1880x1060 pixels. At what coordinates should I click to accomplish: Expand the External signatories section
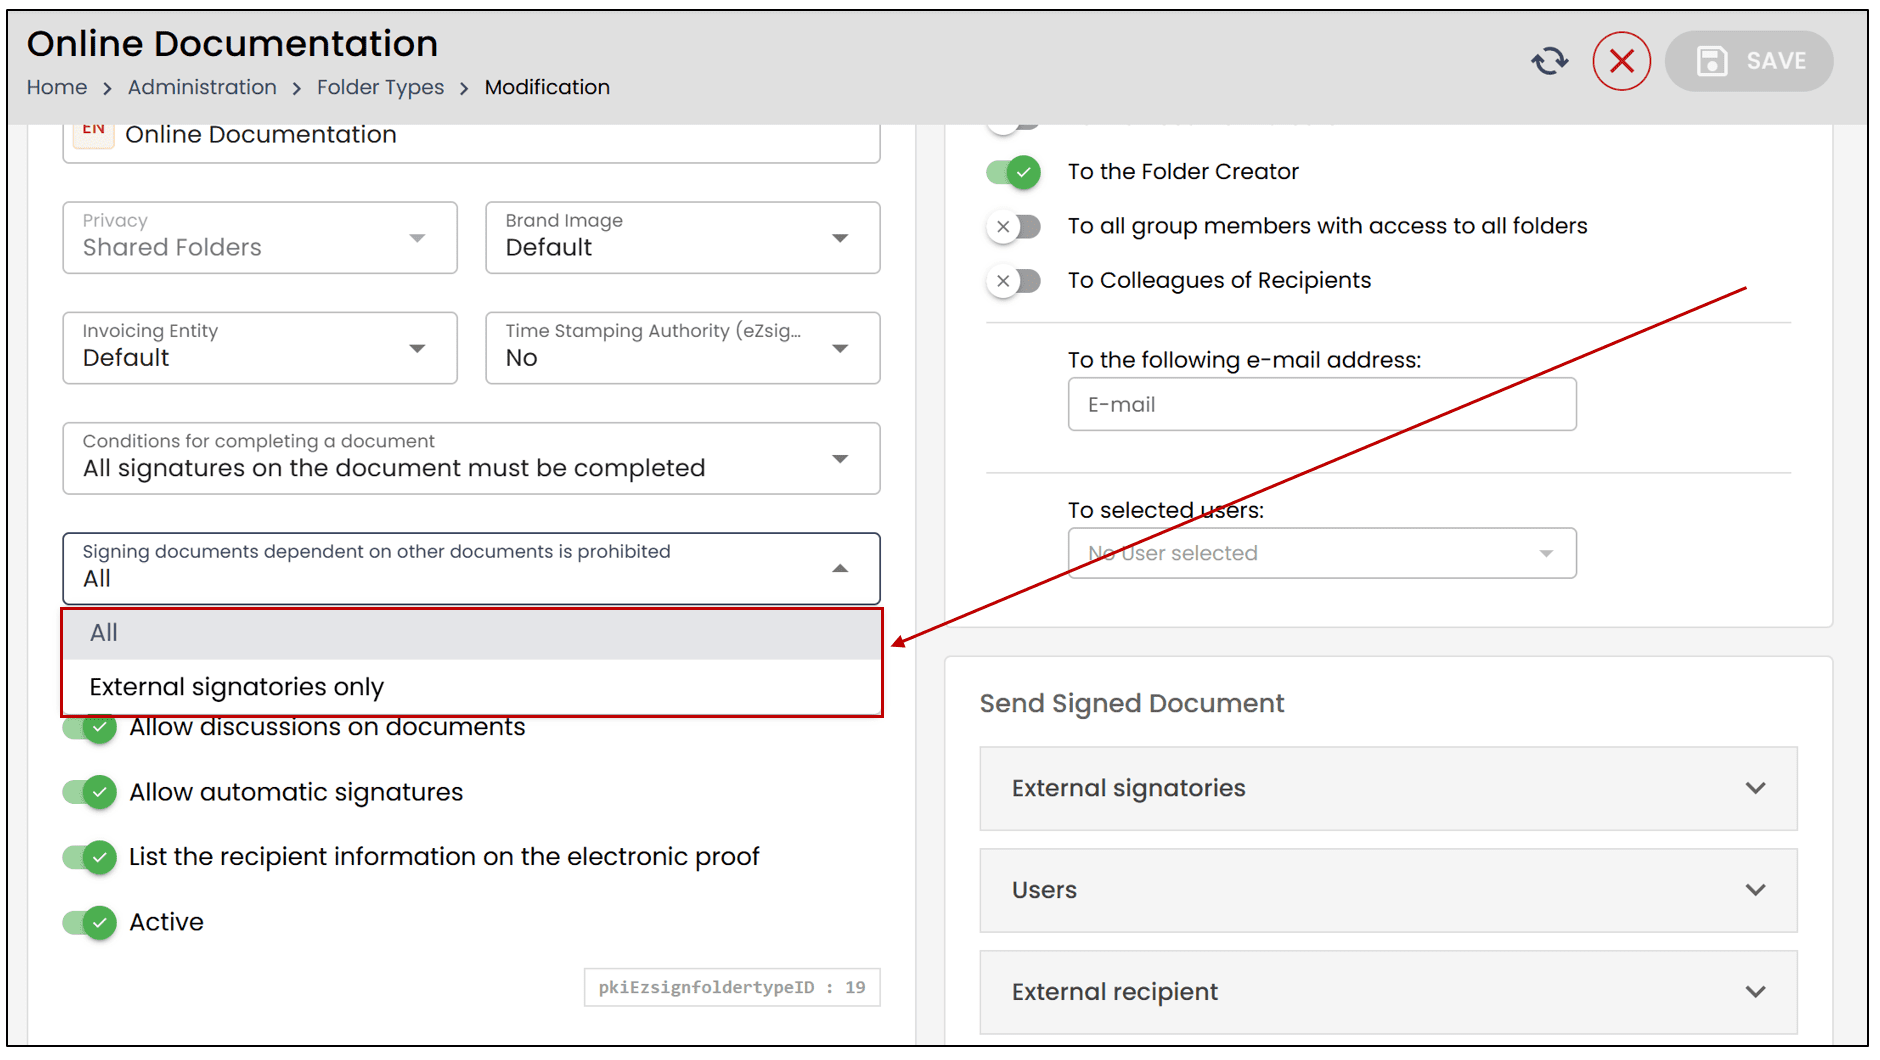coord(1388,788)
